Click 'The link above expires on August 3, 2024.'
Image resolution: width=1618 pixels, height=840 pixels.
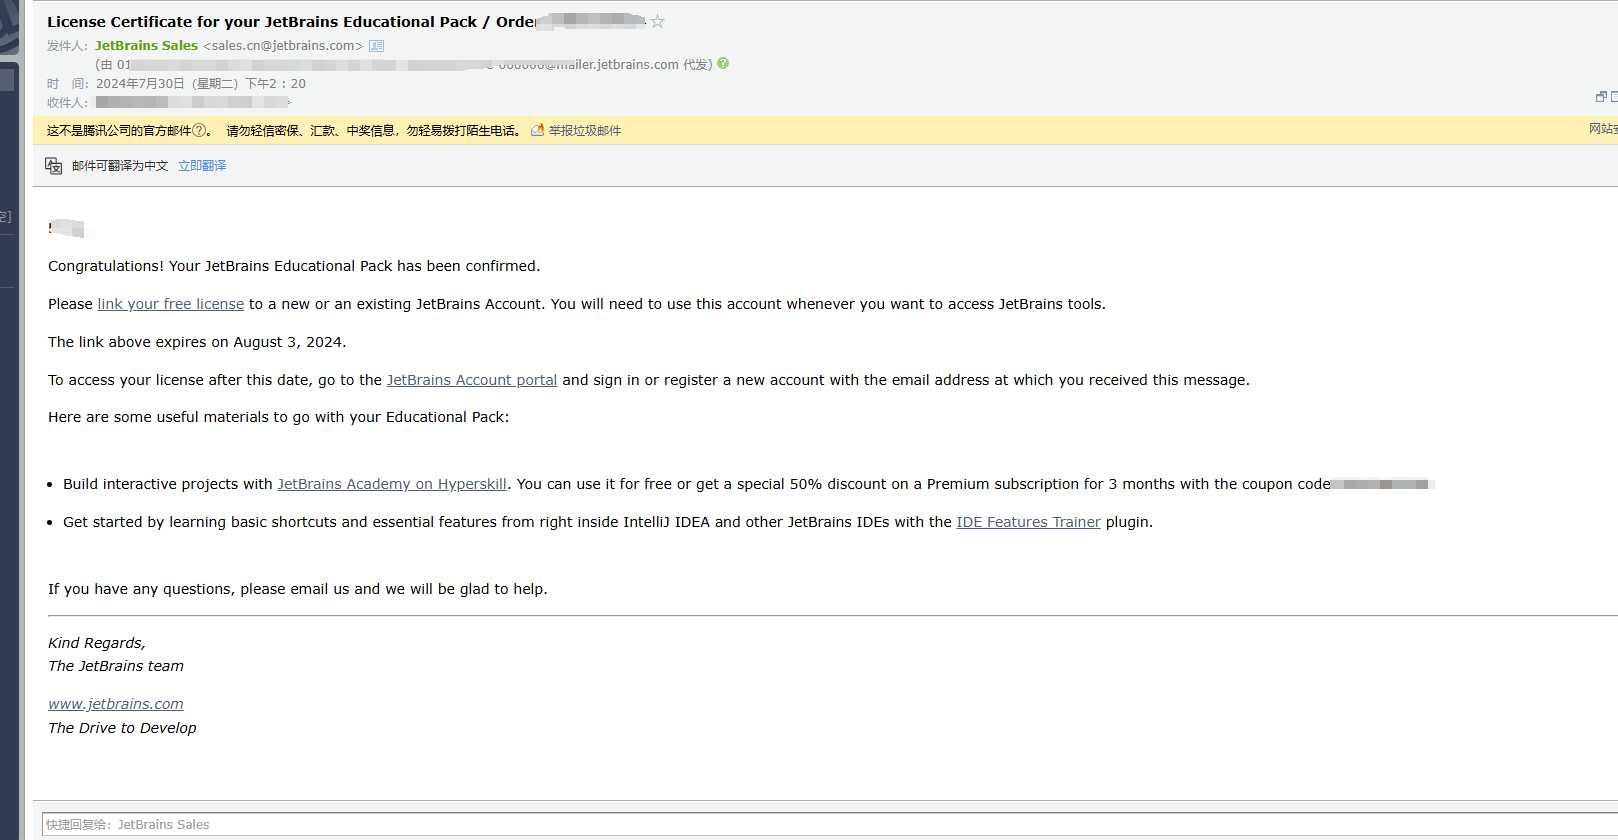click(197, 342)
